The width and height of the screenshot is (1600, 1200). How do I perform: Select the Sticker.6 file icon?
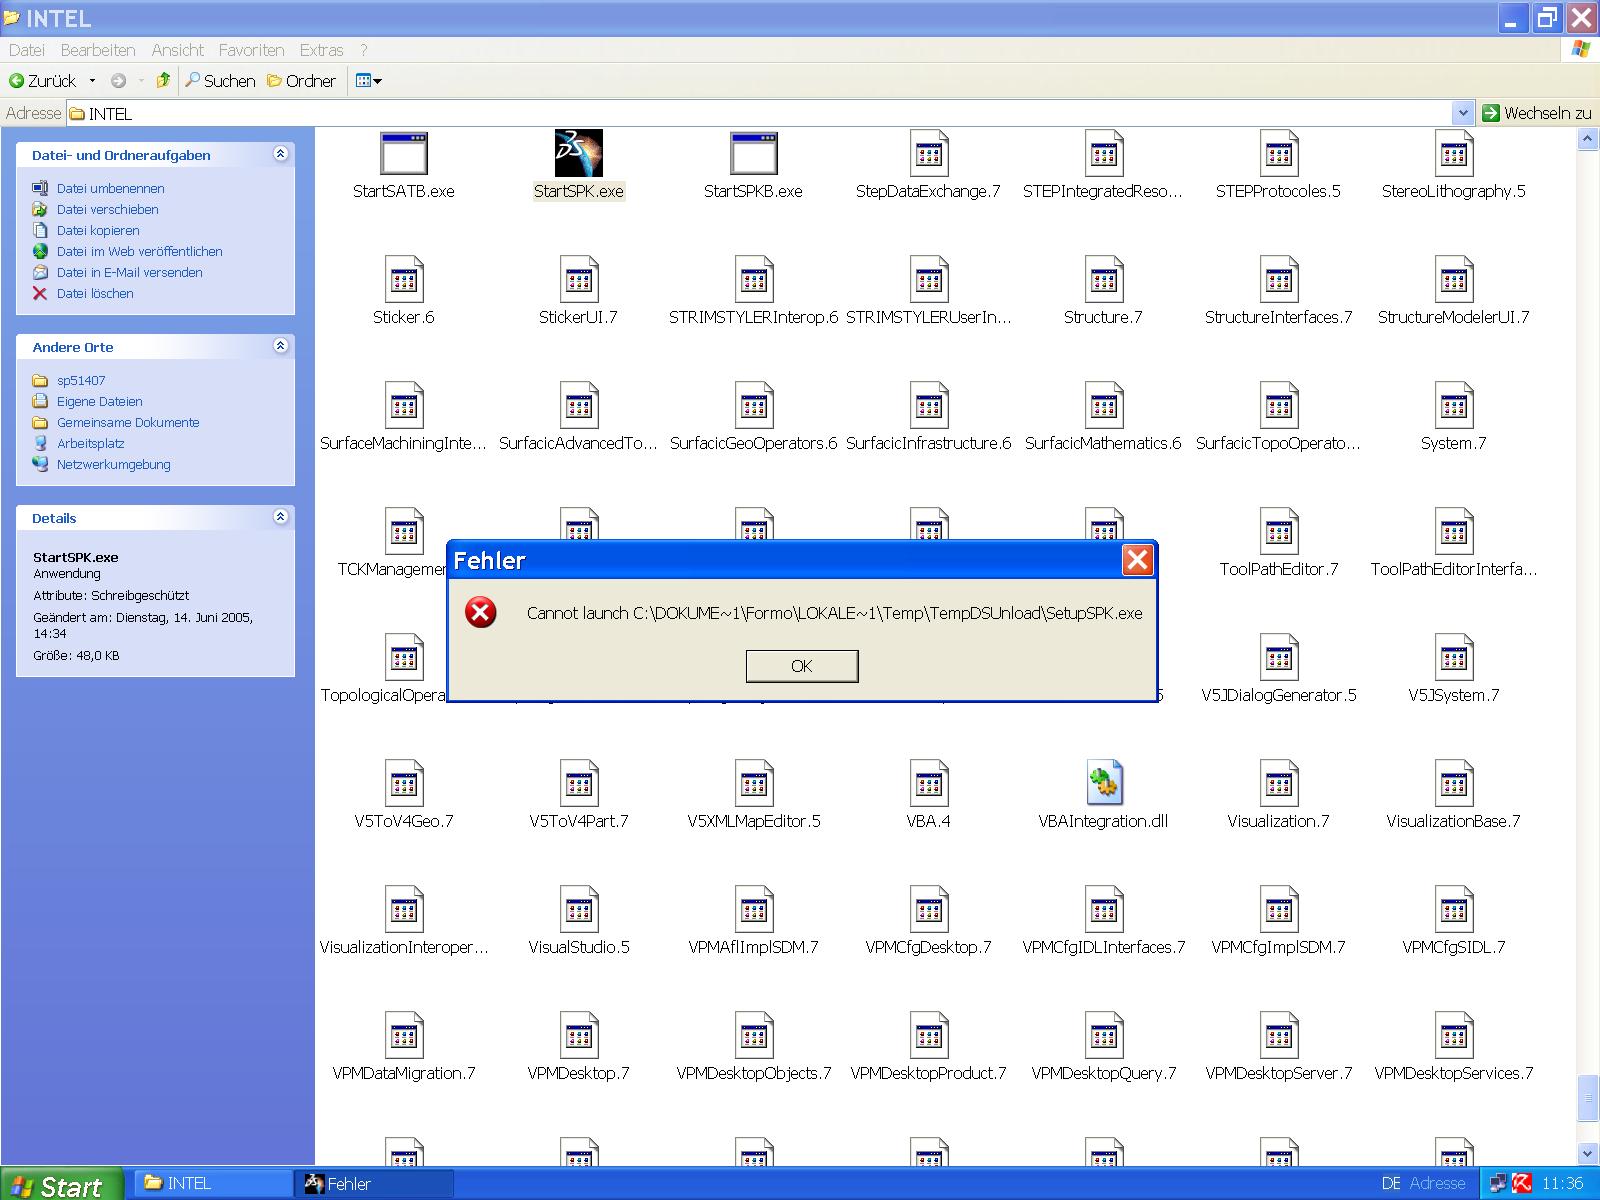[404, 280]
